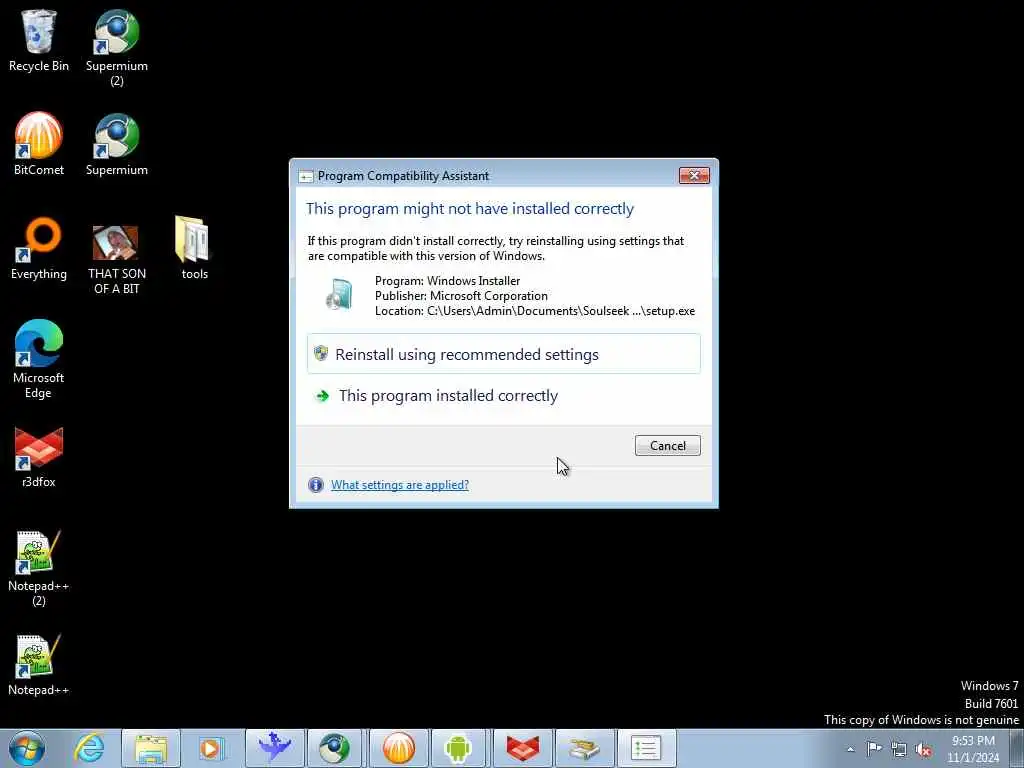This screenshot has height=768, width=1024.
Task: Select the Notepad++ (2) desktop shortcut
Action: [39, 568]
